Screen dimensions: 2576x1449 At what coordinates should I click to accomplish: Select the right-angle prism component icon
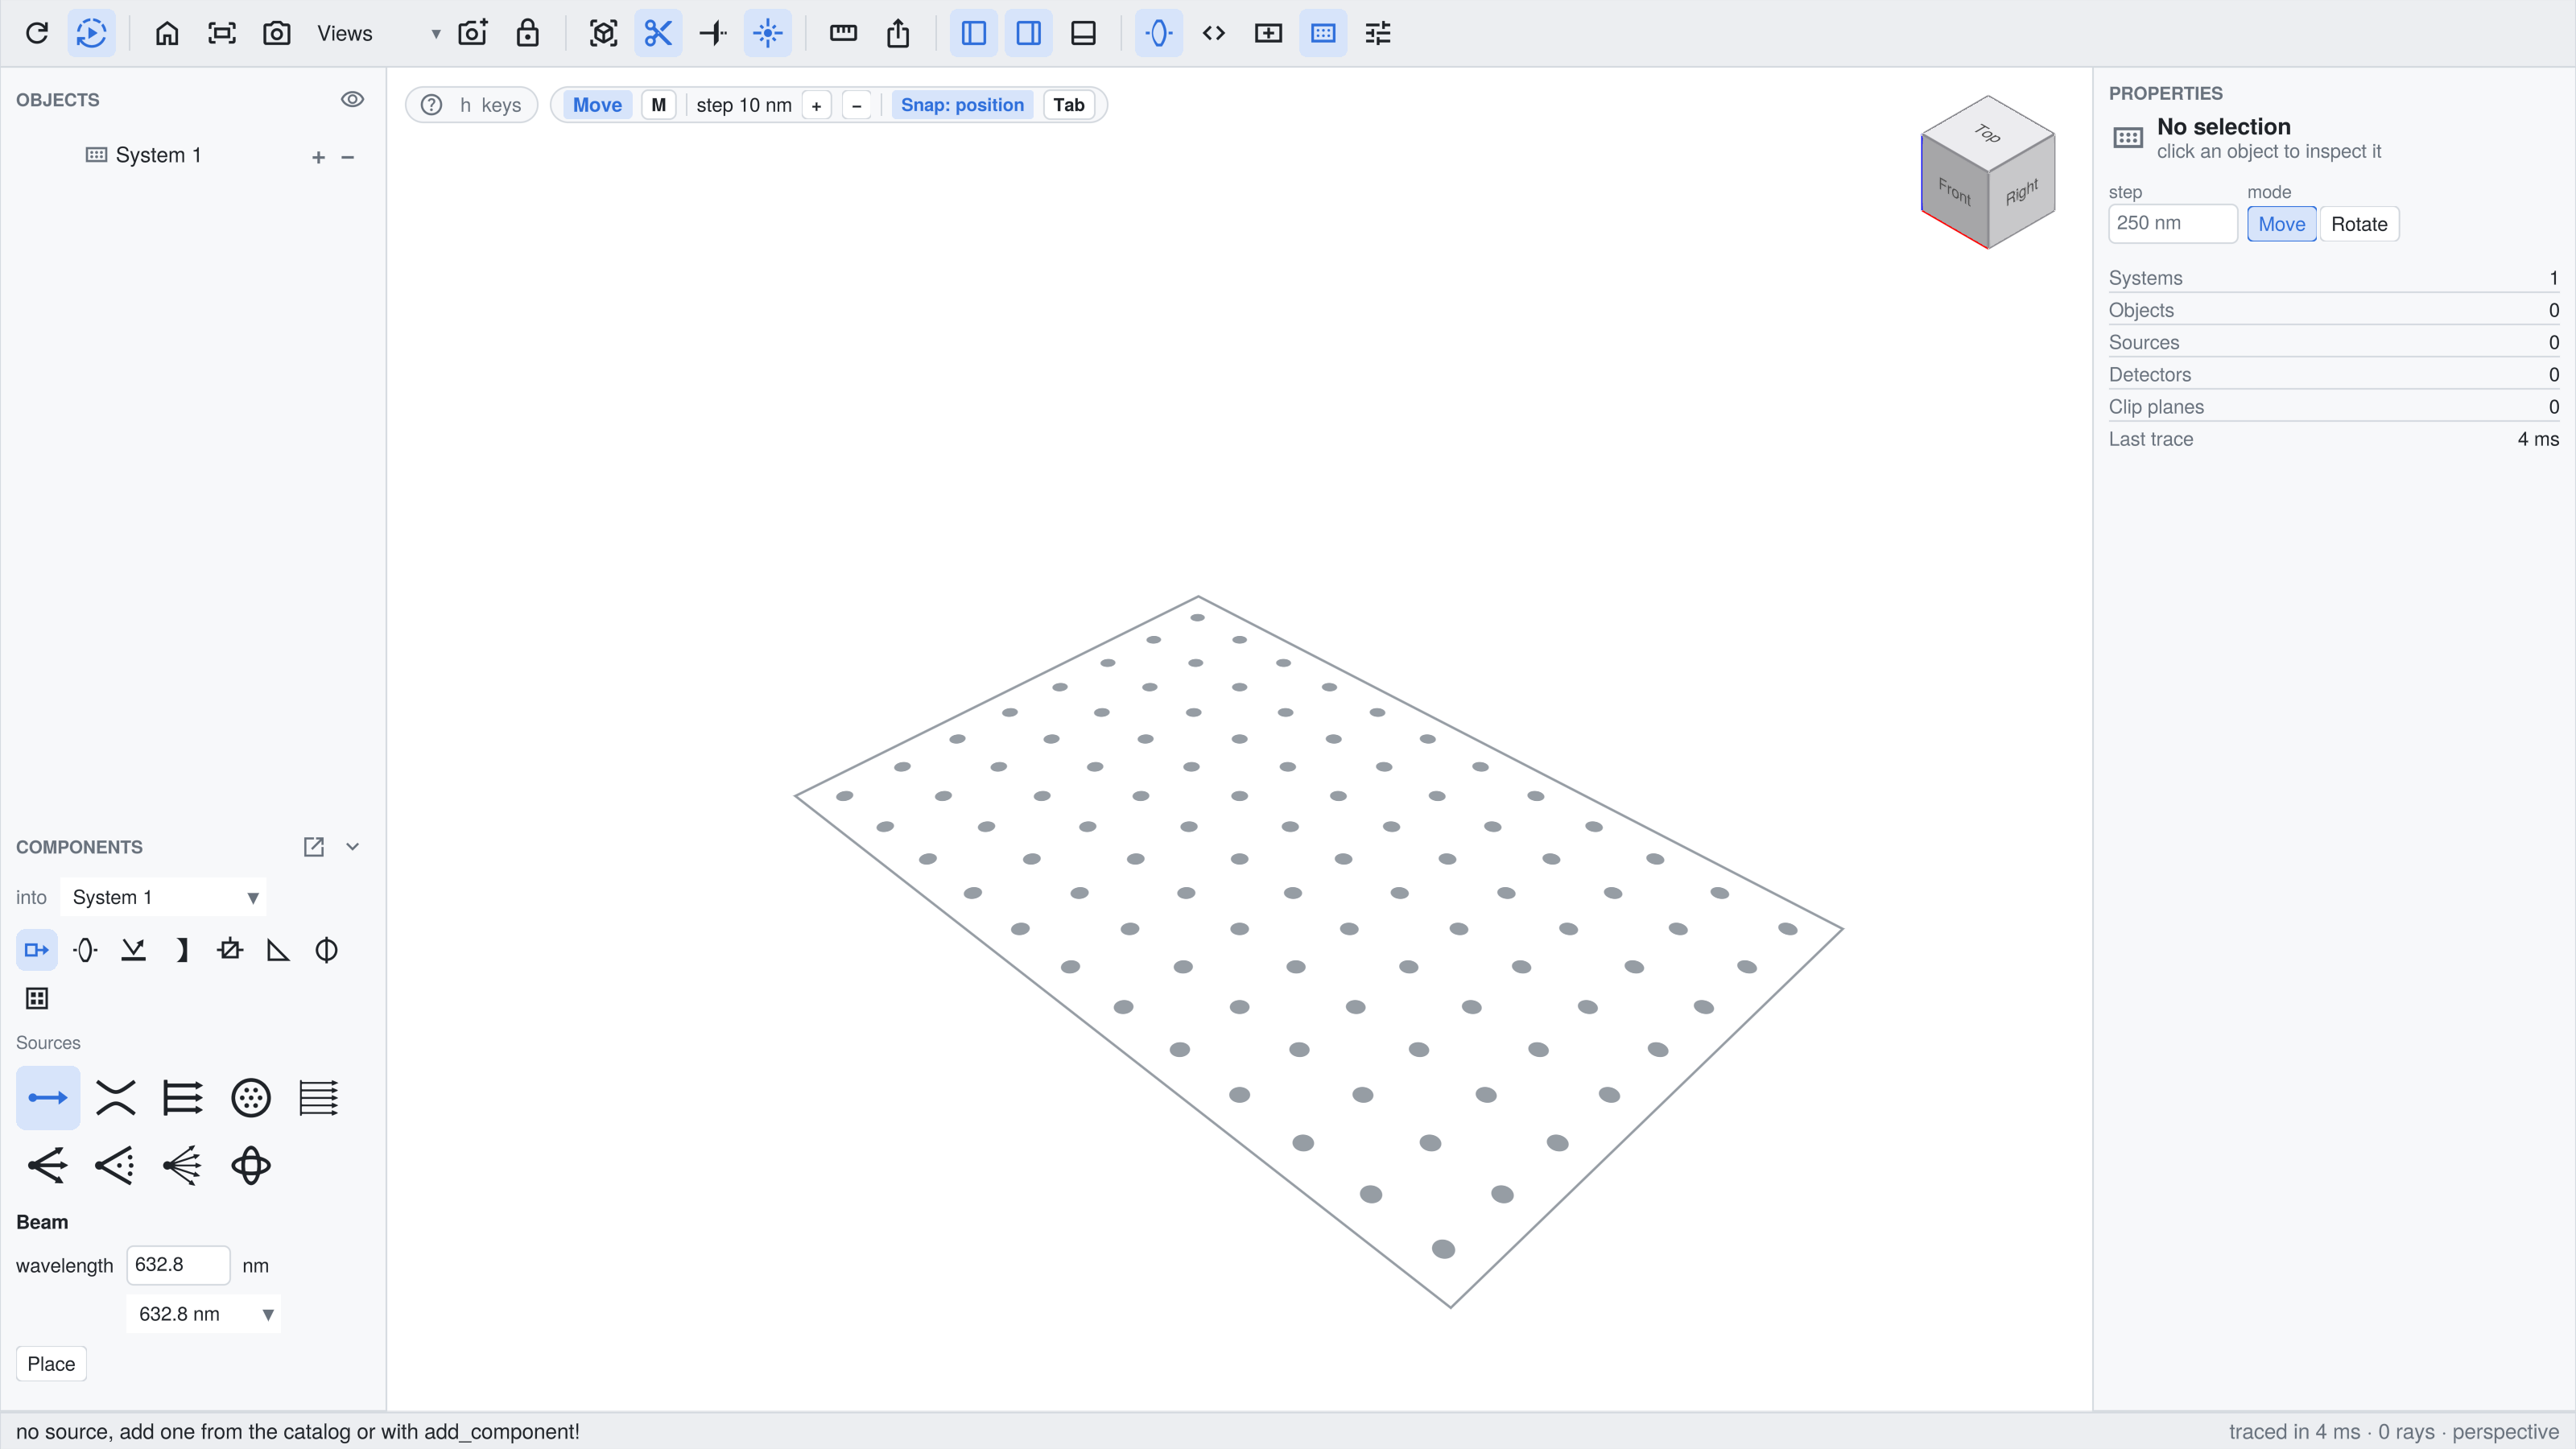pos(278,950)
